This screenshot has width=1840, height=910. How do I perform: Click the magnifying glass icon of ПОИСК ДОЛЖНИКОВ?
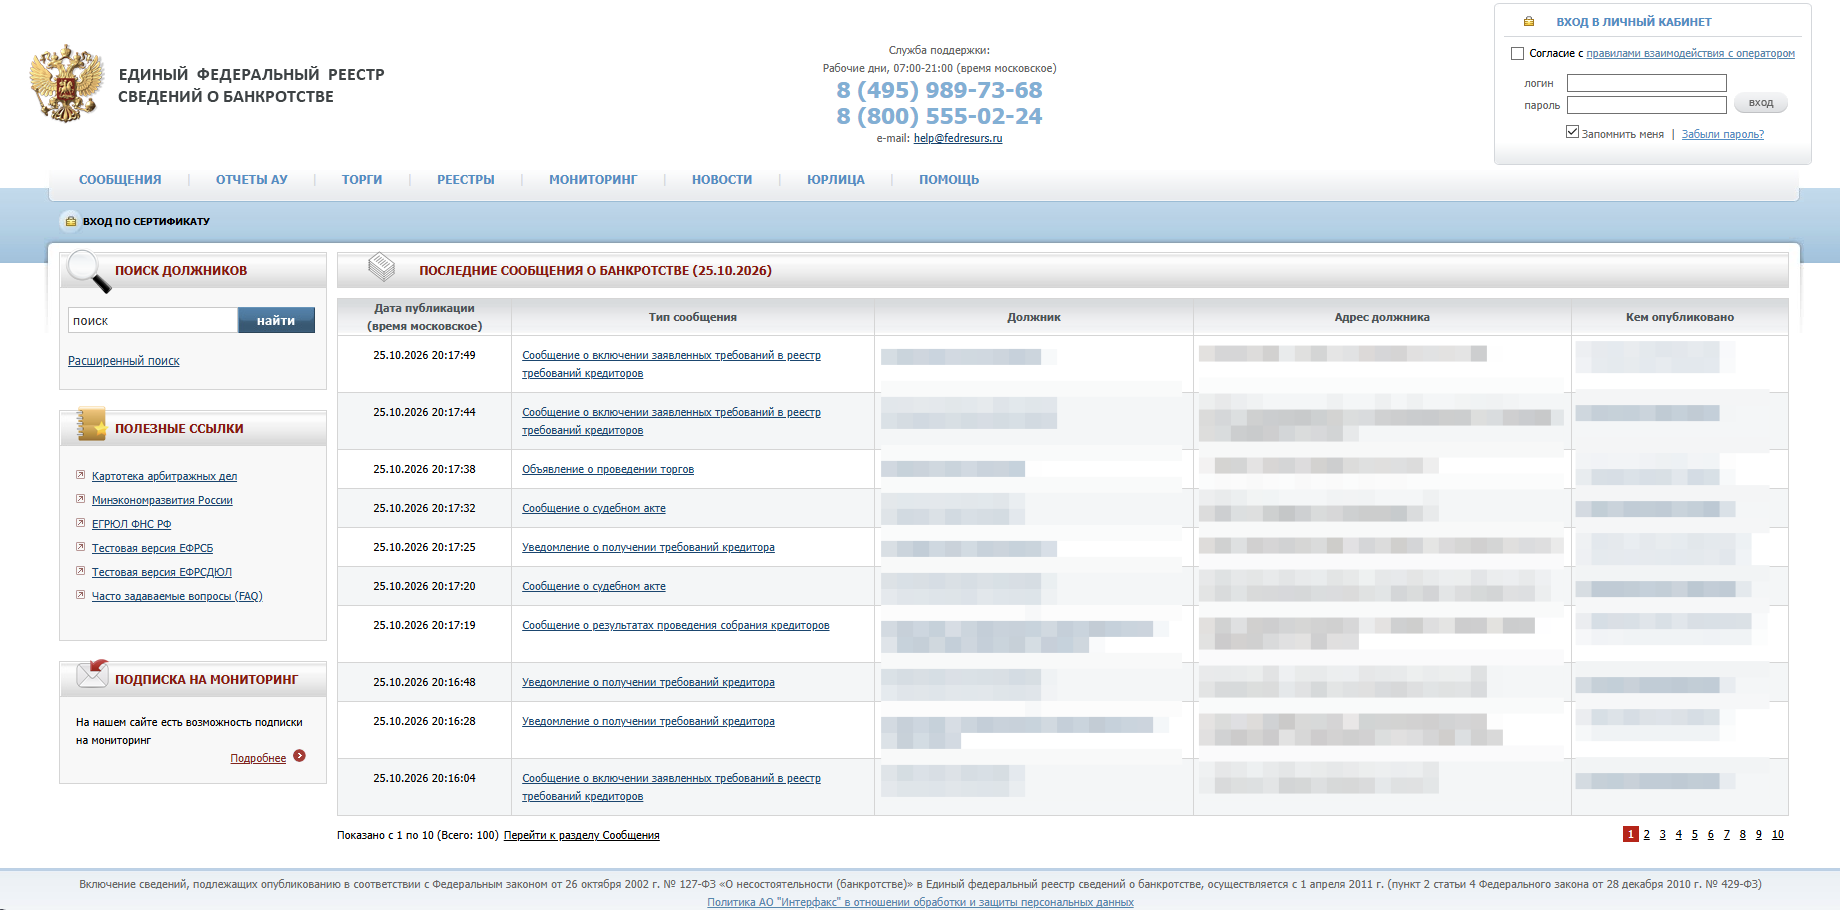[x=89, y=272]
